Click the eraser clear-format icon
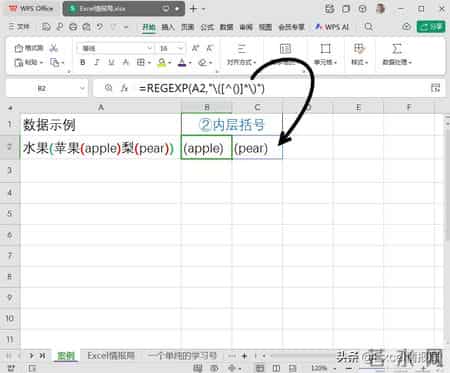 (202, 62)
